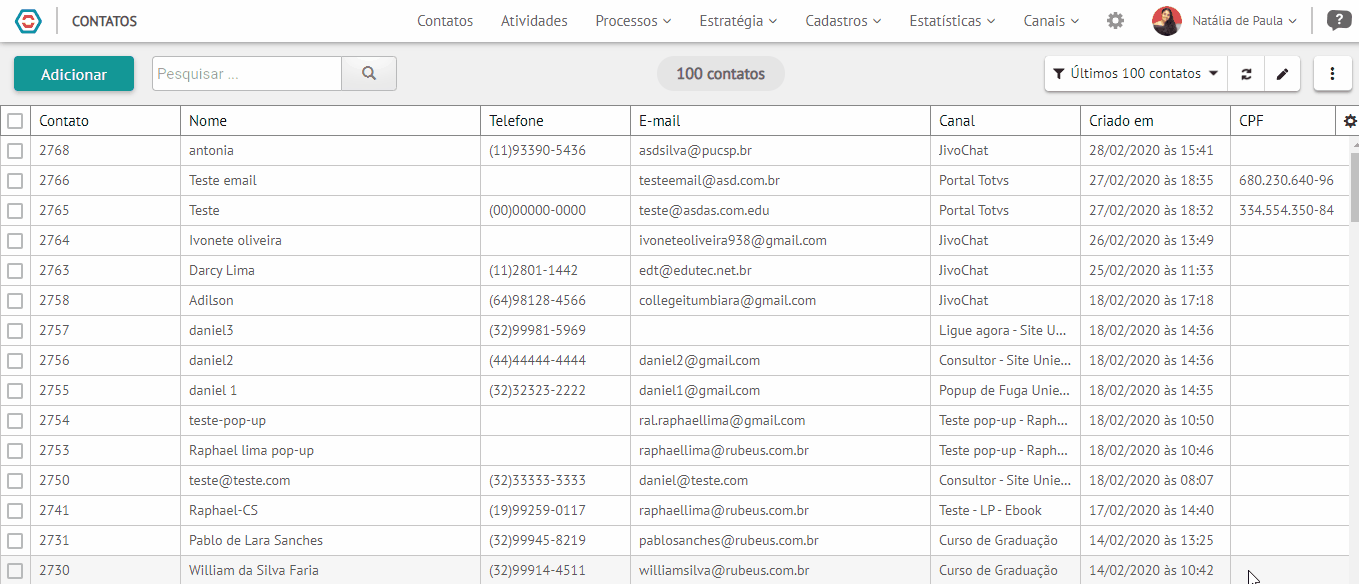
Task: Sort by the Criado em column header
Action: 1156,121
